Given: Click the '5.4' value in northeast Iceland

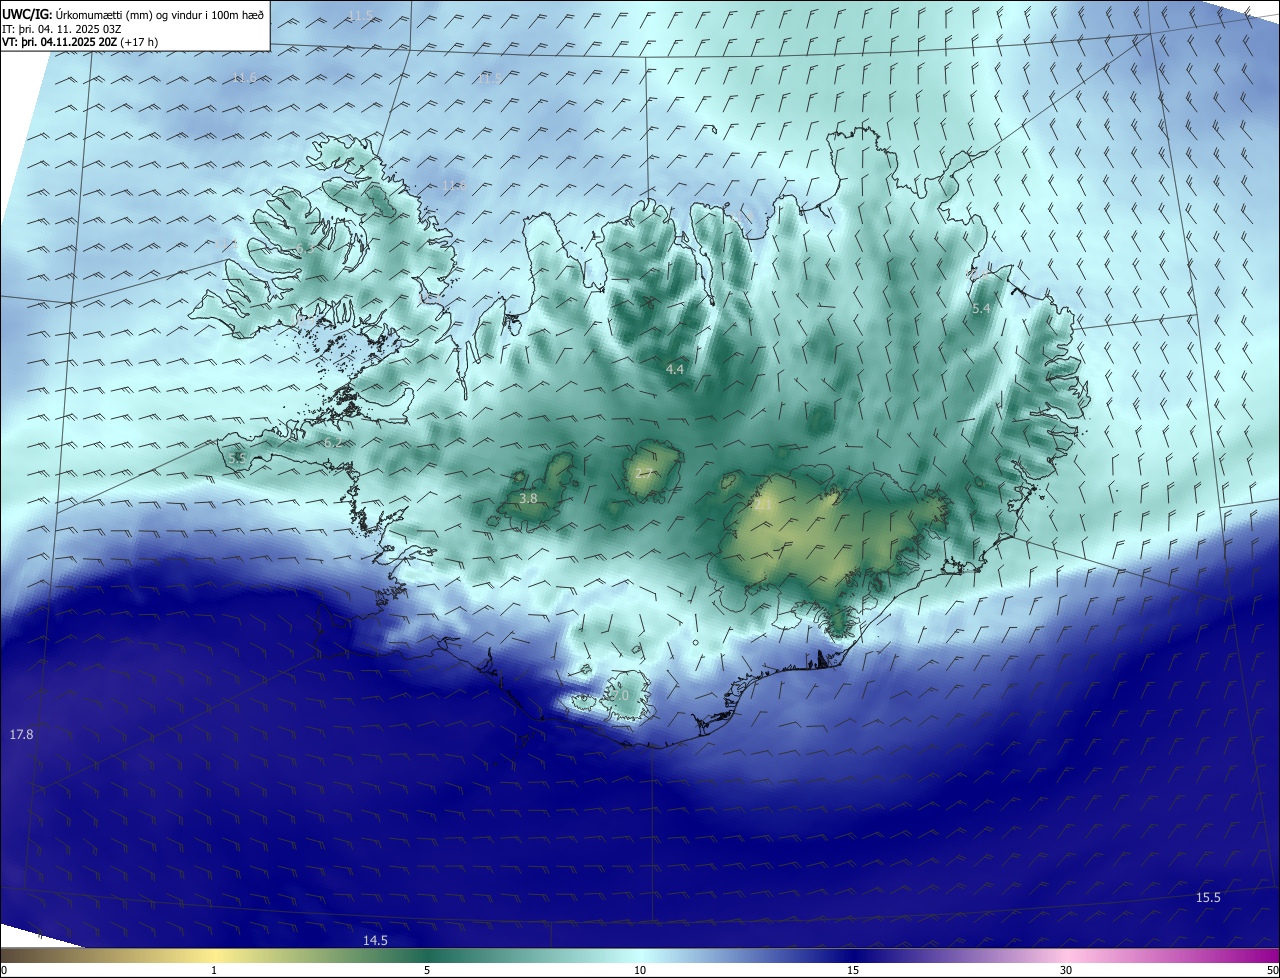Looking at the screenshot, I should point(981,309).
